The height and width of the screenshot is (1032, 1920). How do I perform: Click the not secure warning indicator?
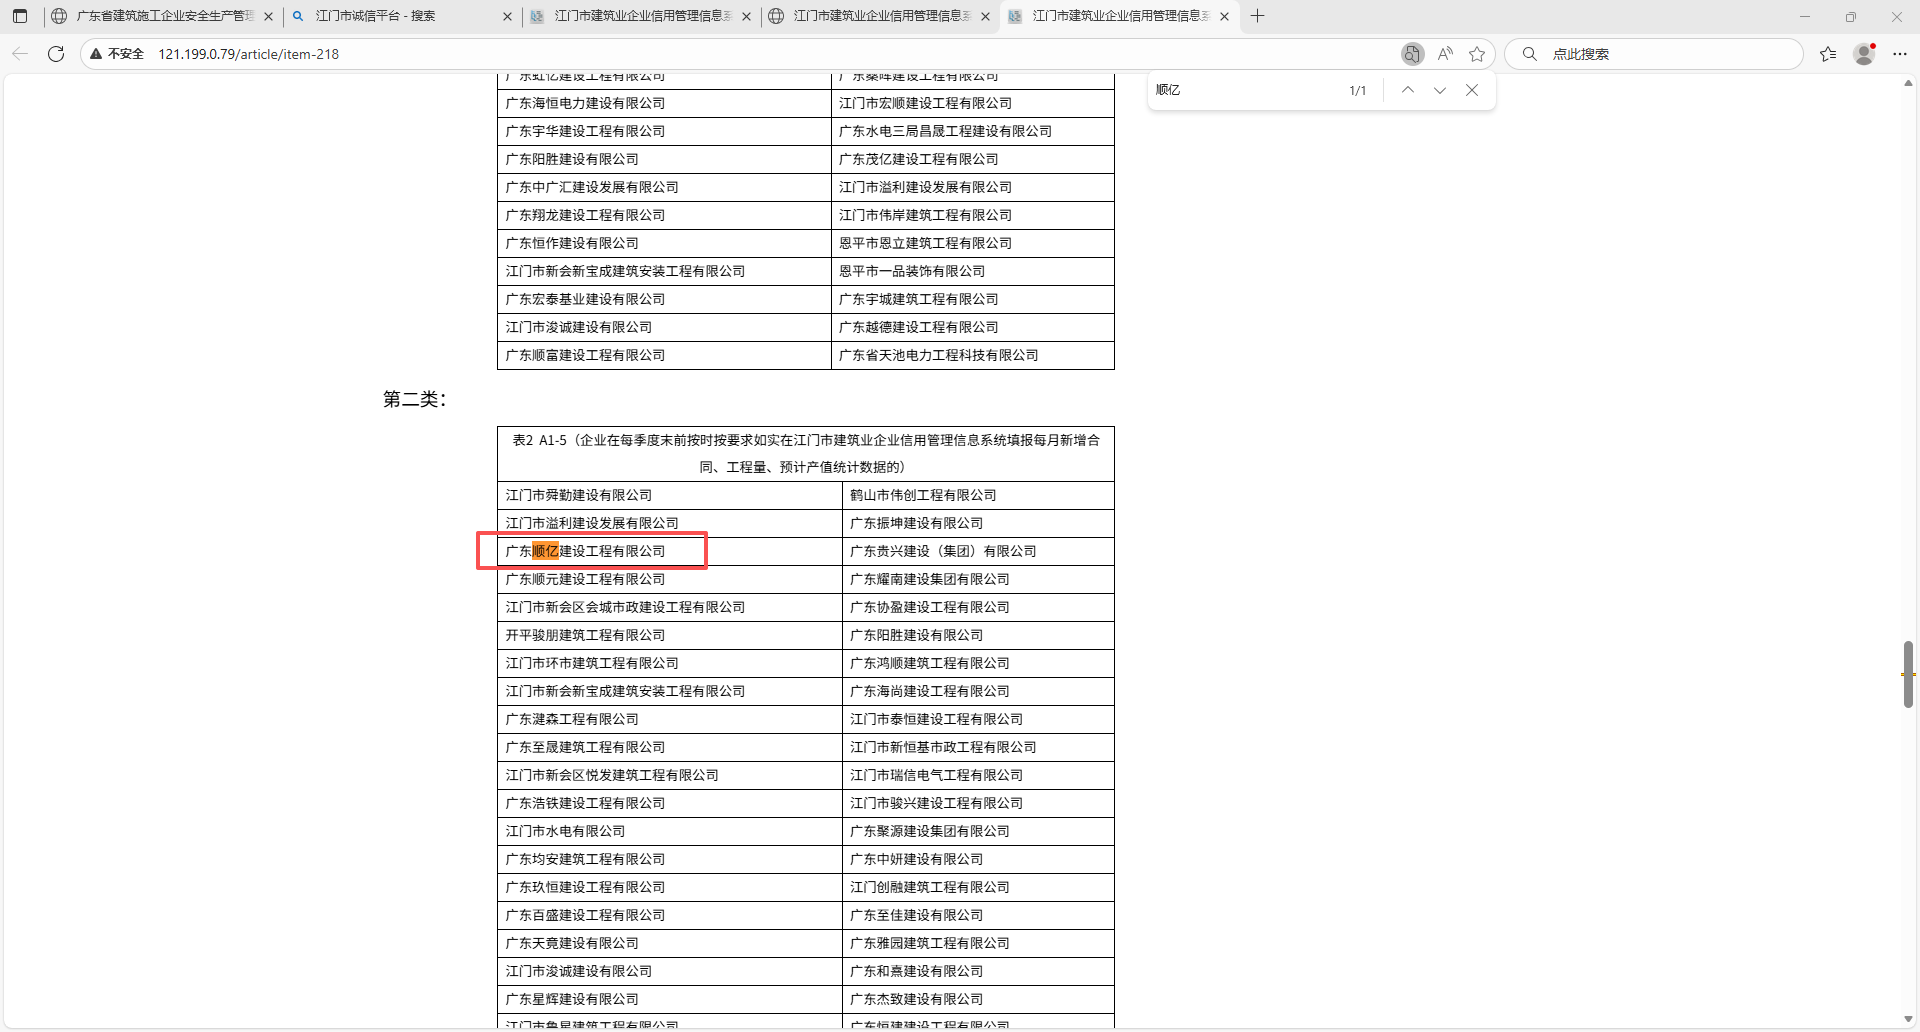(117, 54)
